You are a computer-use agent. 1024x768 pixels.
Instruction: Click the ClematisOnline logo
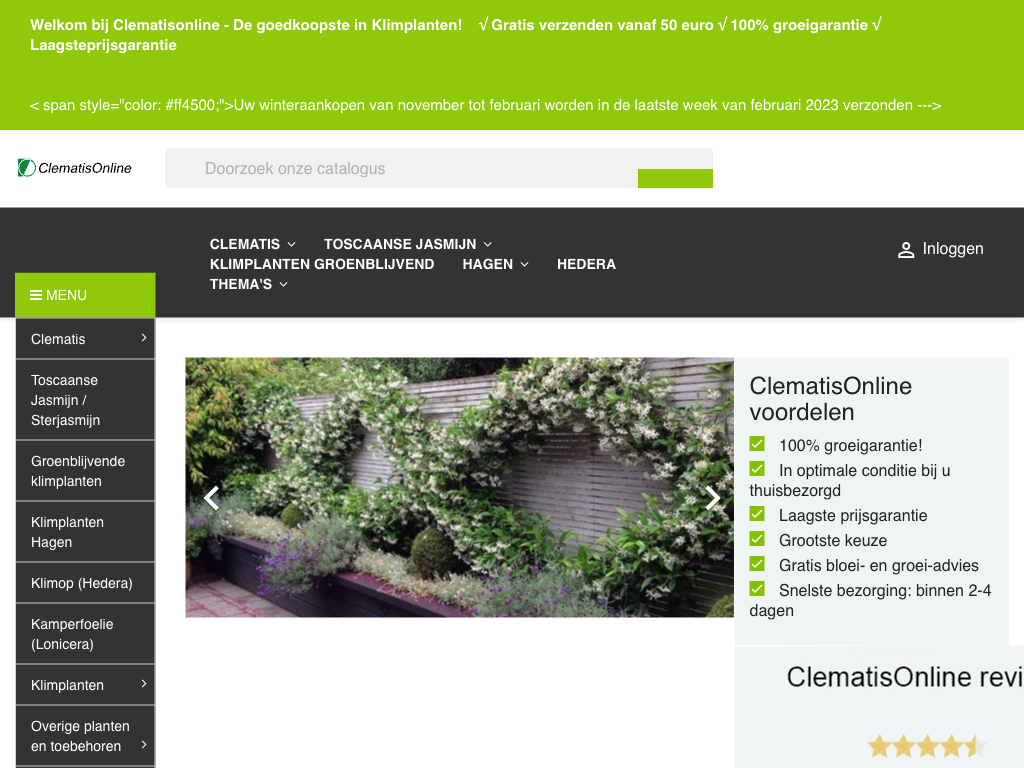tap(75, 168)
